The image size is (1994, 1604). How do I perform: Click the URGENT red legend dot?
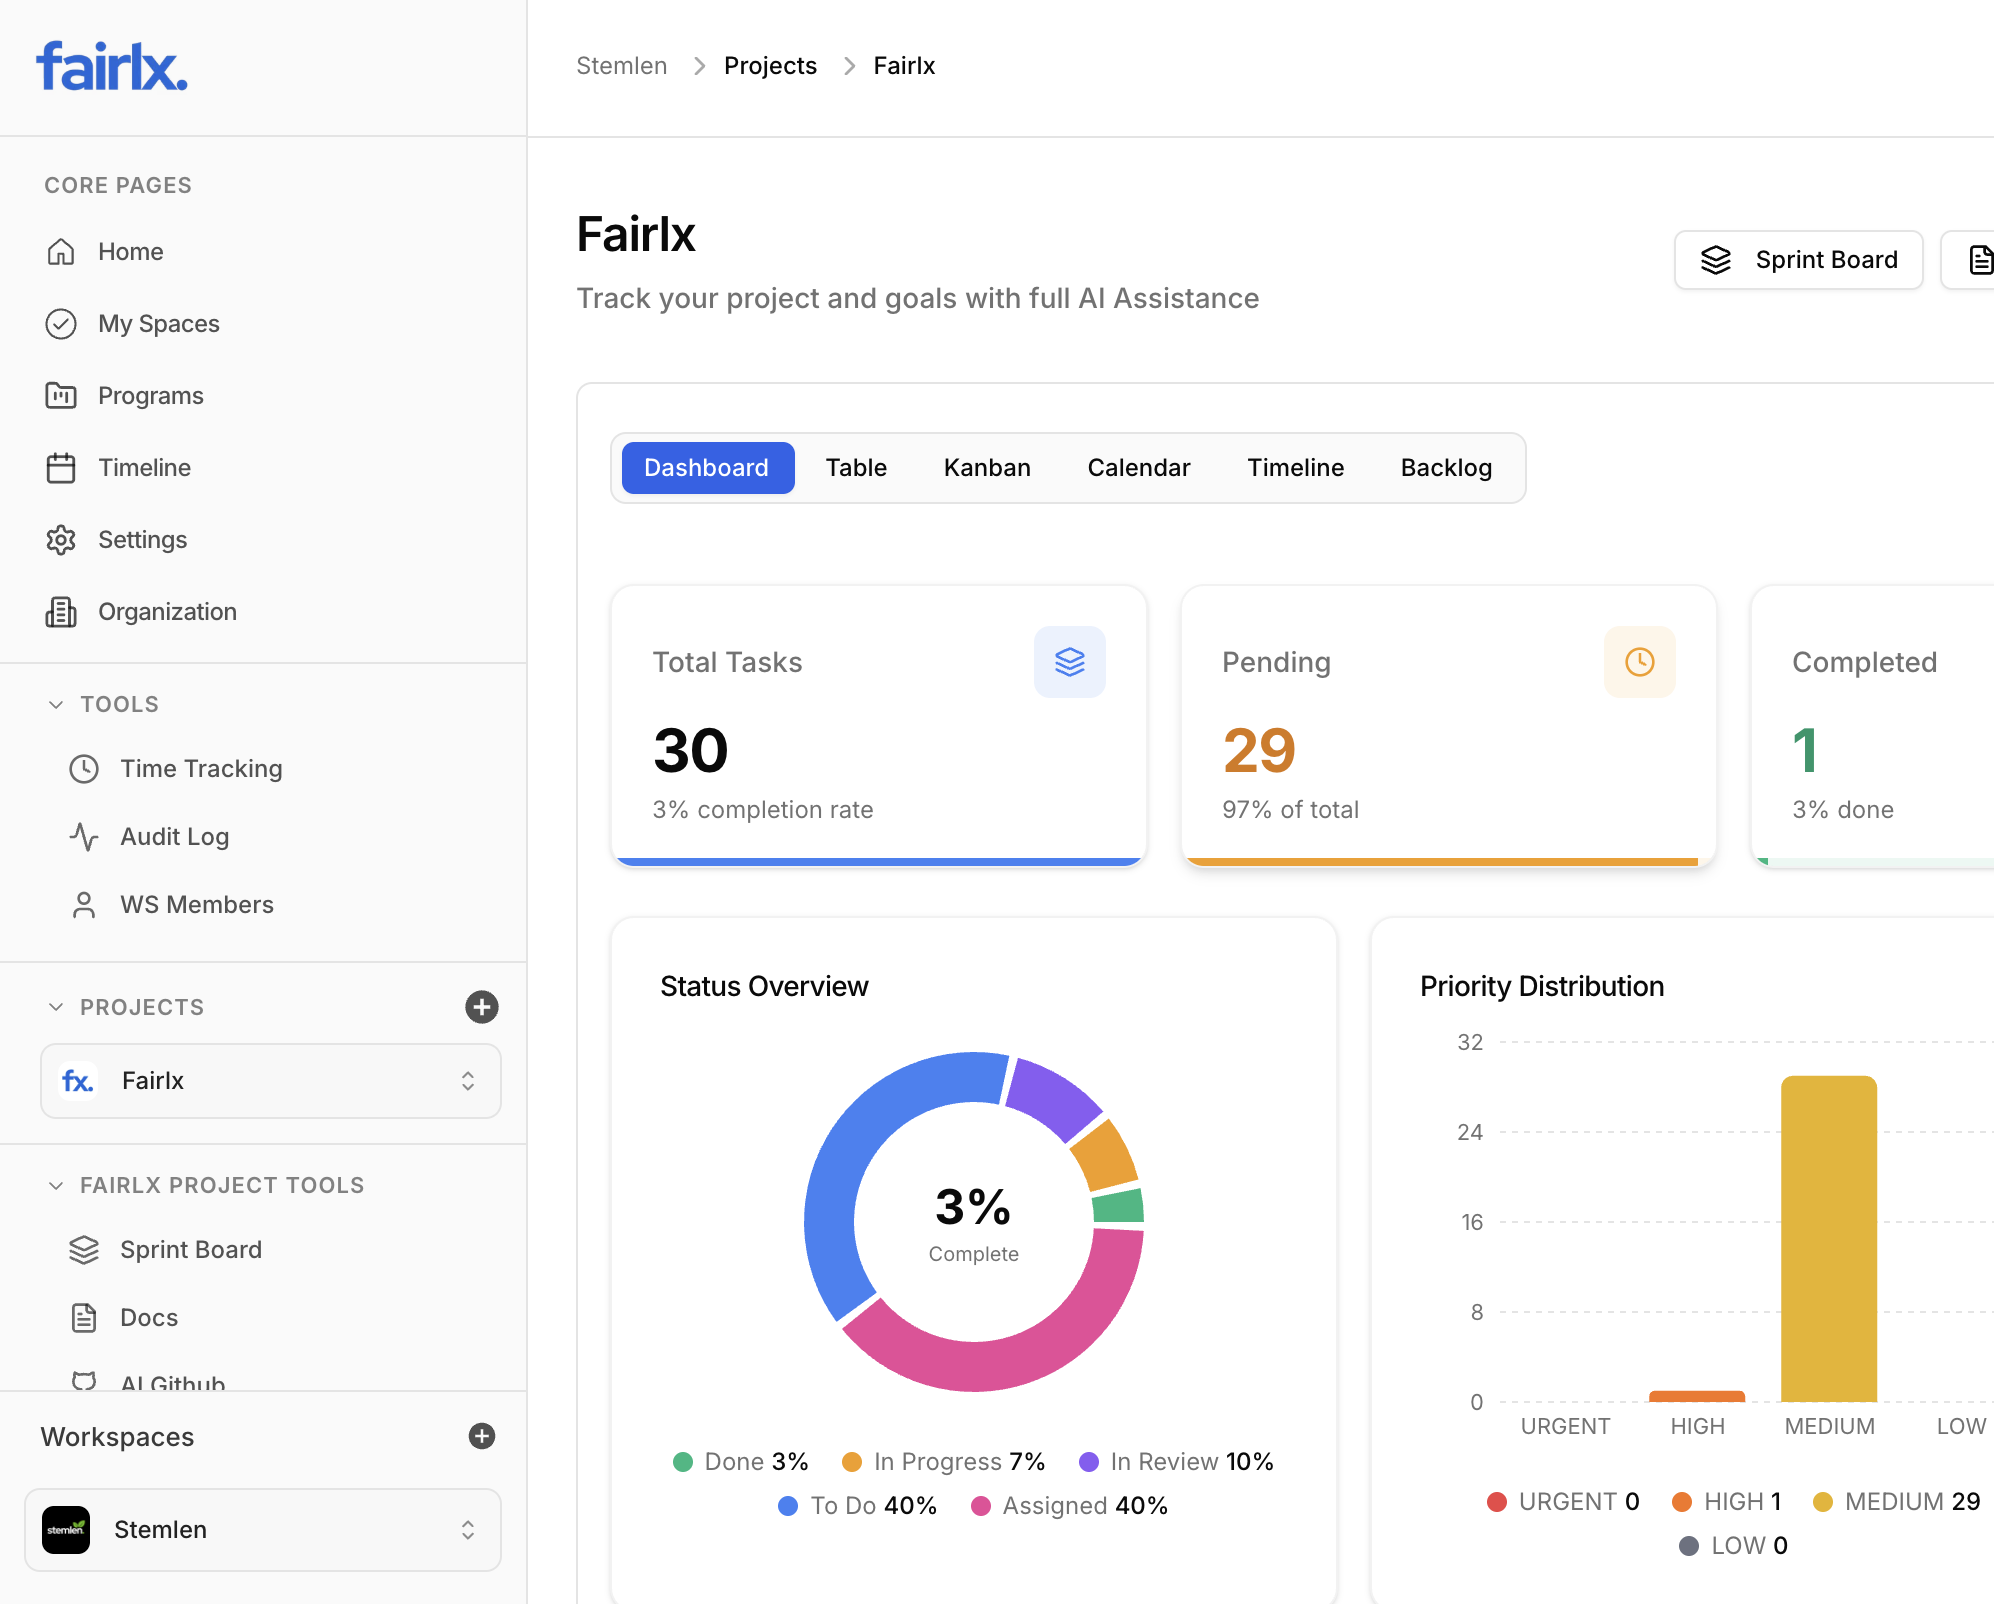(x=1497, y=1502)
